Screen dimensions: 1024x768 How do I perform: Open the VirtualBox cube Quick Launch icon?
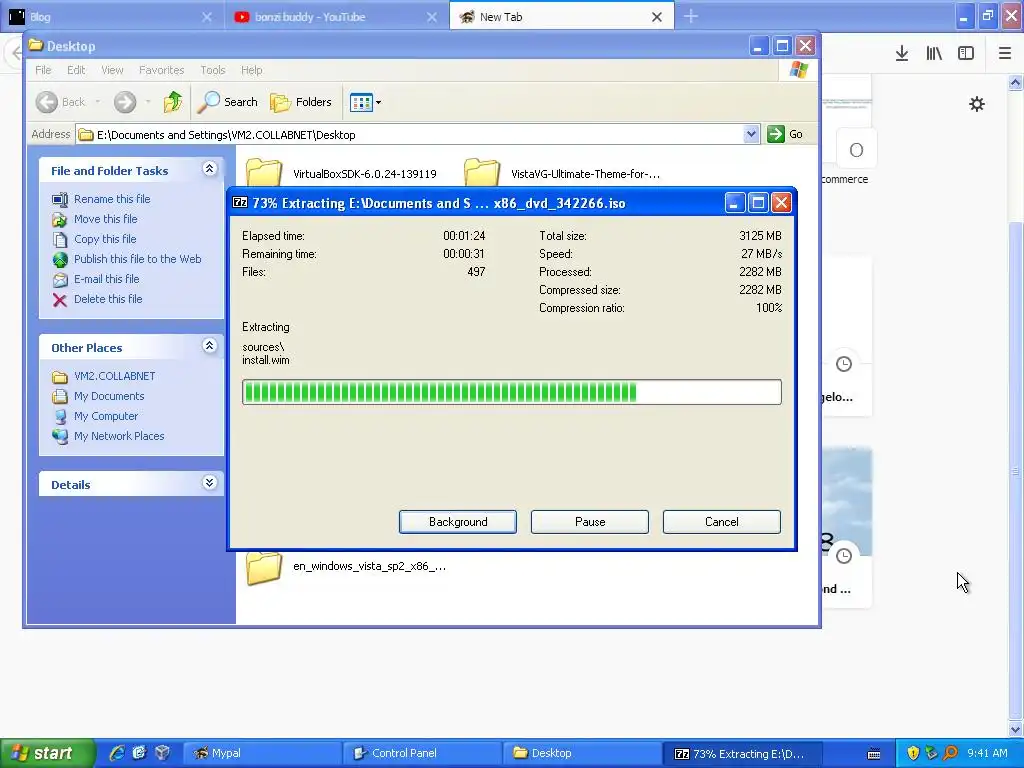162,753
